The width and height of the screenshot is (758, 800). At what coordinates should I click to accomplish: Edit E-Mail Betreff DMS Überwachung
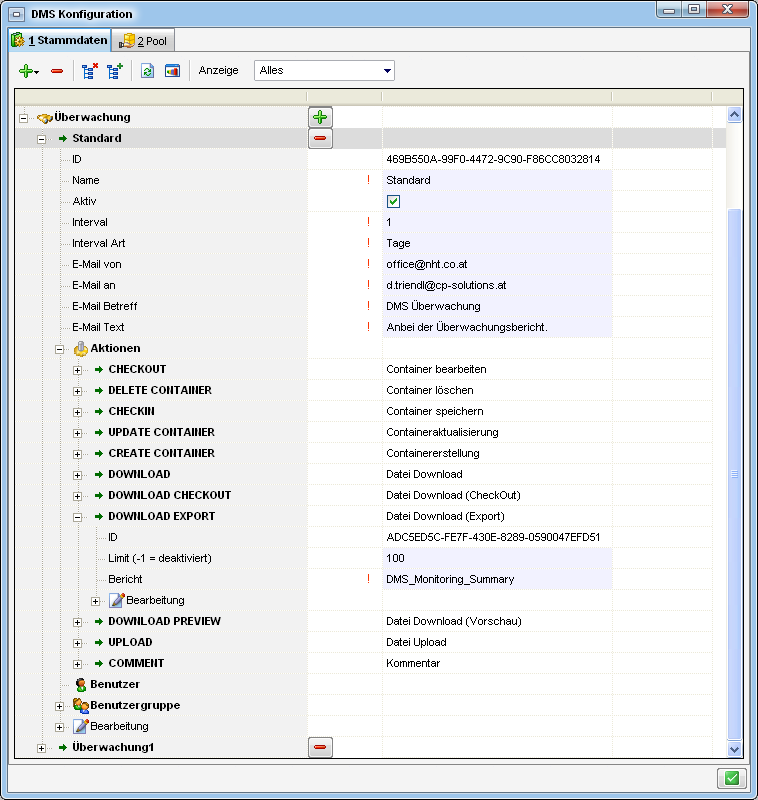point(497,306)
